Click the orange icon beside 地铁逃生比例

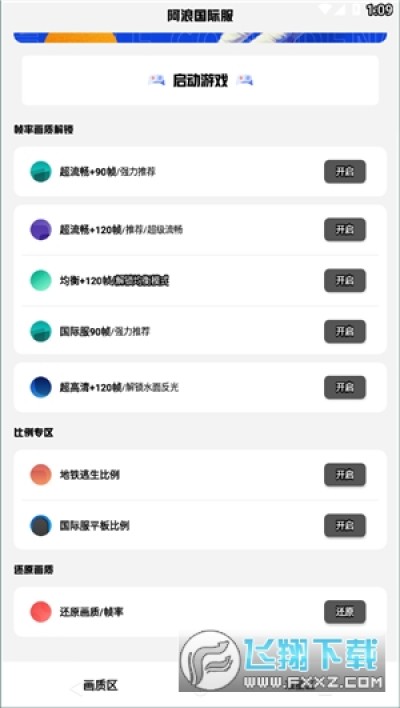click(41, 475)
